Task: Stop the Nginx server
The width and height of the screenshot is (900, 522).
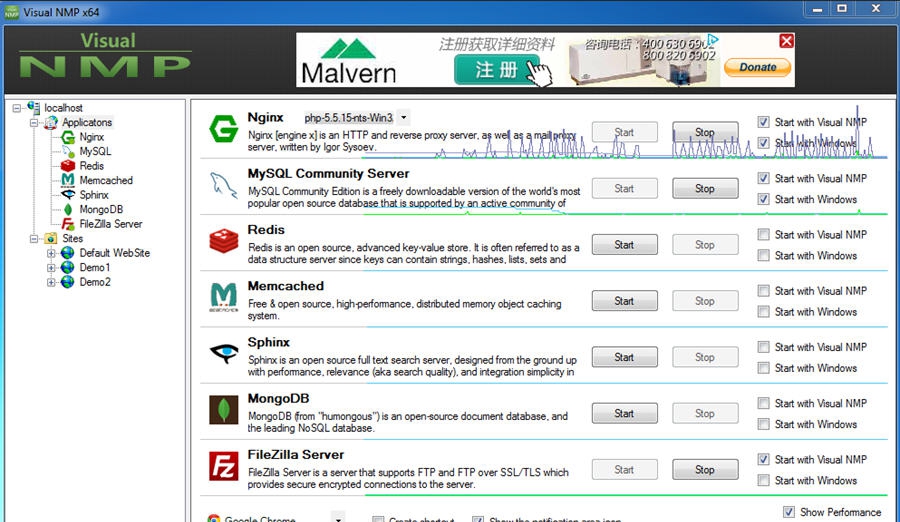Action: (x=705, y=132)
